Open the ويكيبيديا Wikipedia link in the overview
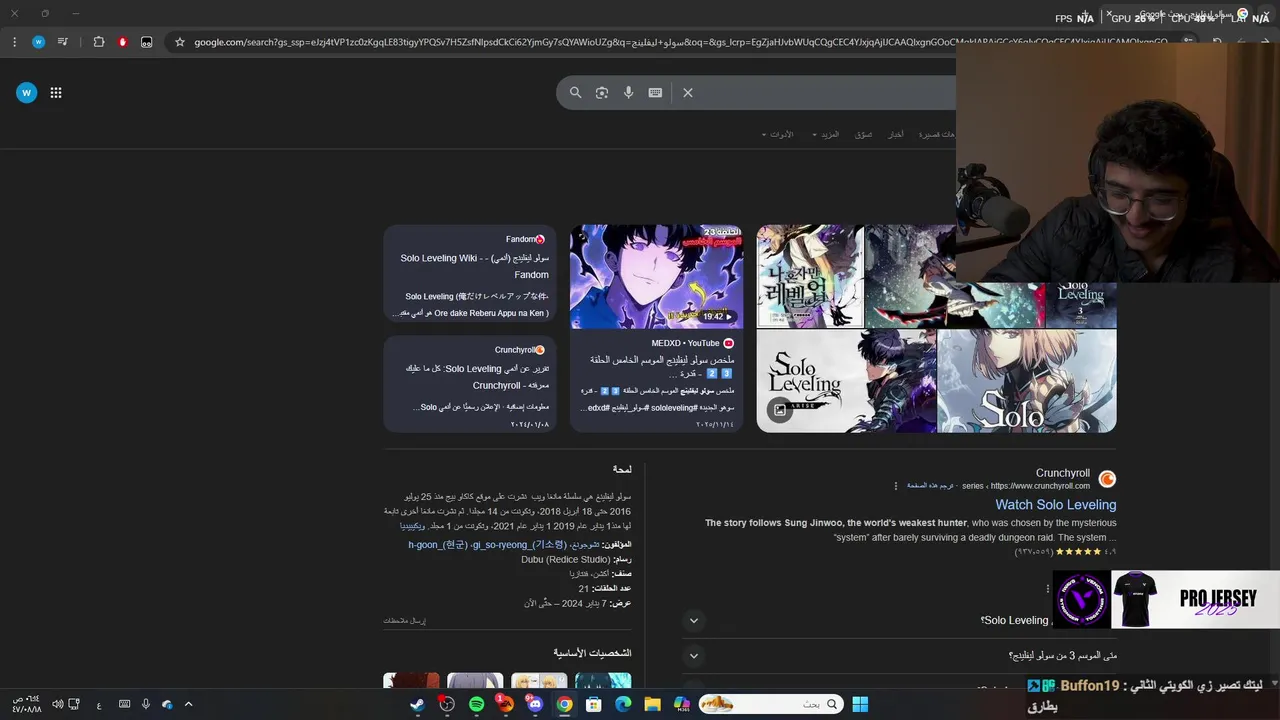Image resolution: width=1280 pixels, height=720 pixels. click(413, 526)
